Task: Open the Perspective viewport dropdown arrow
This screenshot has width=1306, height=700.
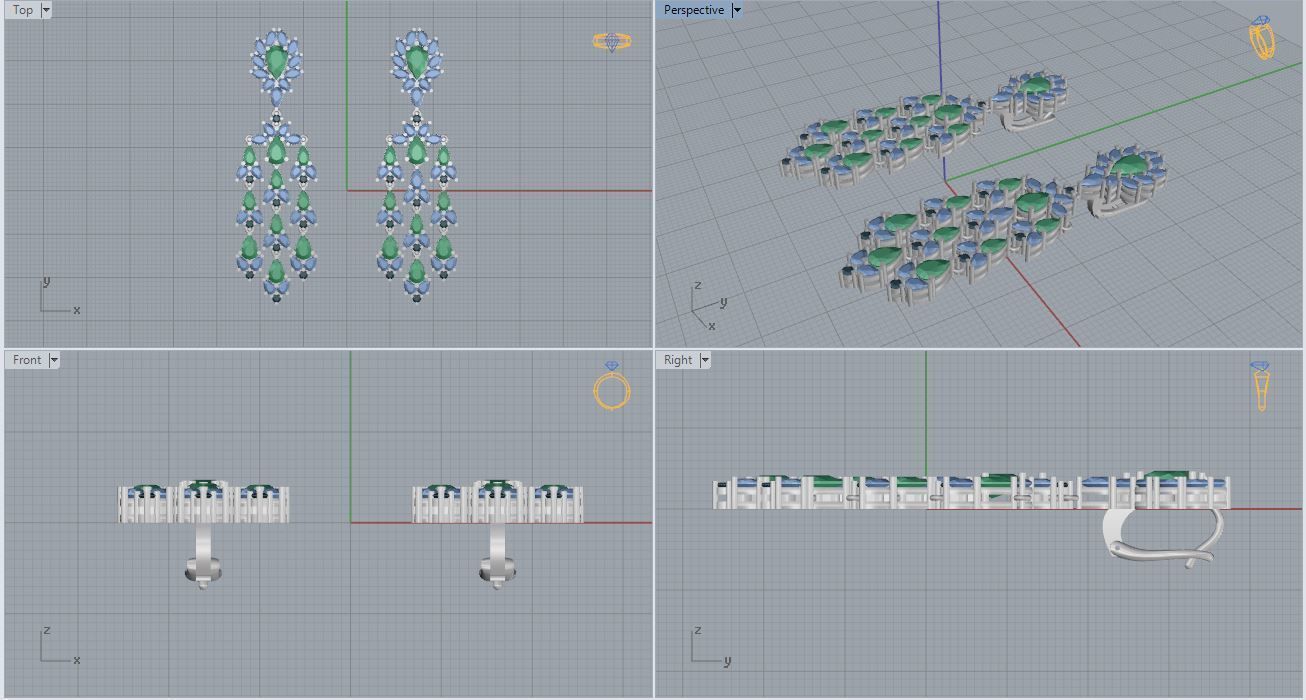Action: point(737,10)
